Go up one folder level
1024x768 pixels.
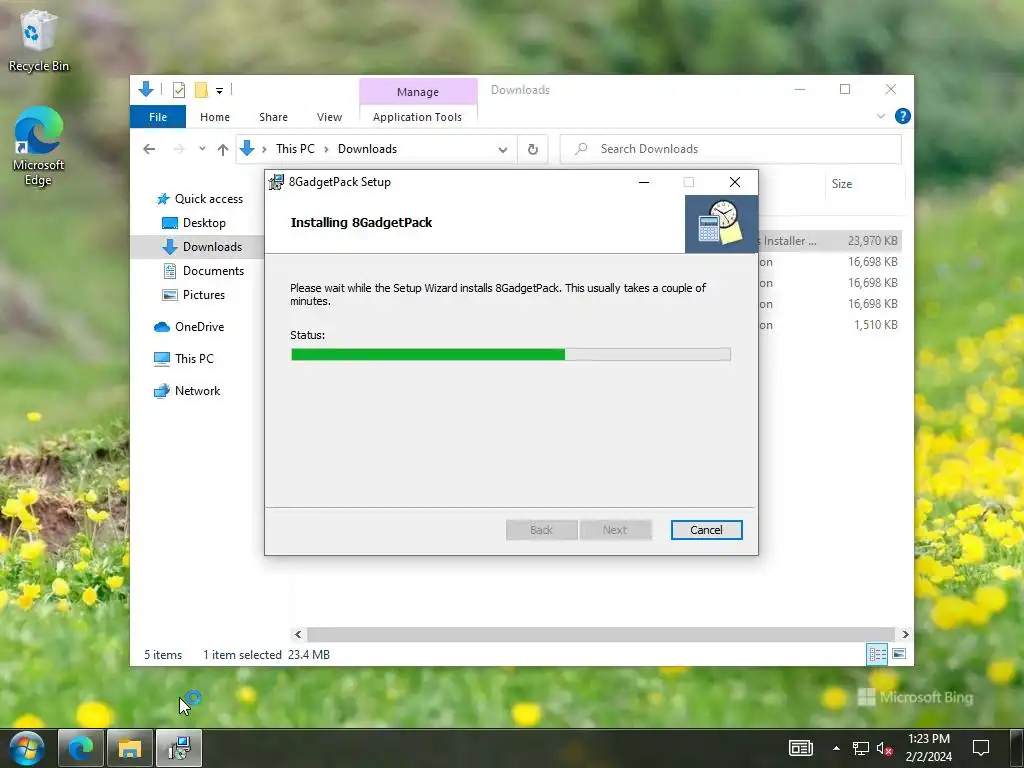223,150
